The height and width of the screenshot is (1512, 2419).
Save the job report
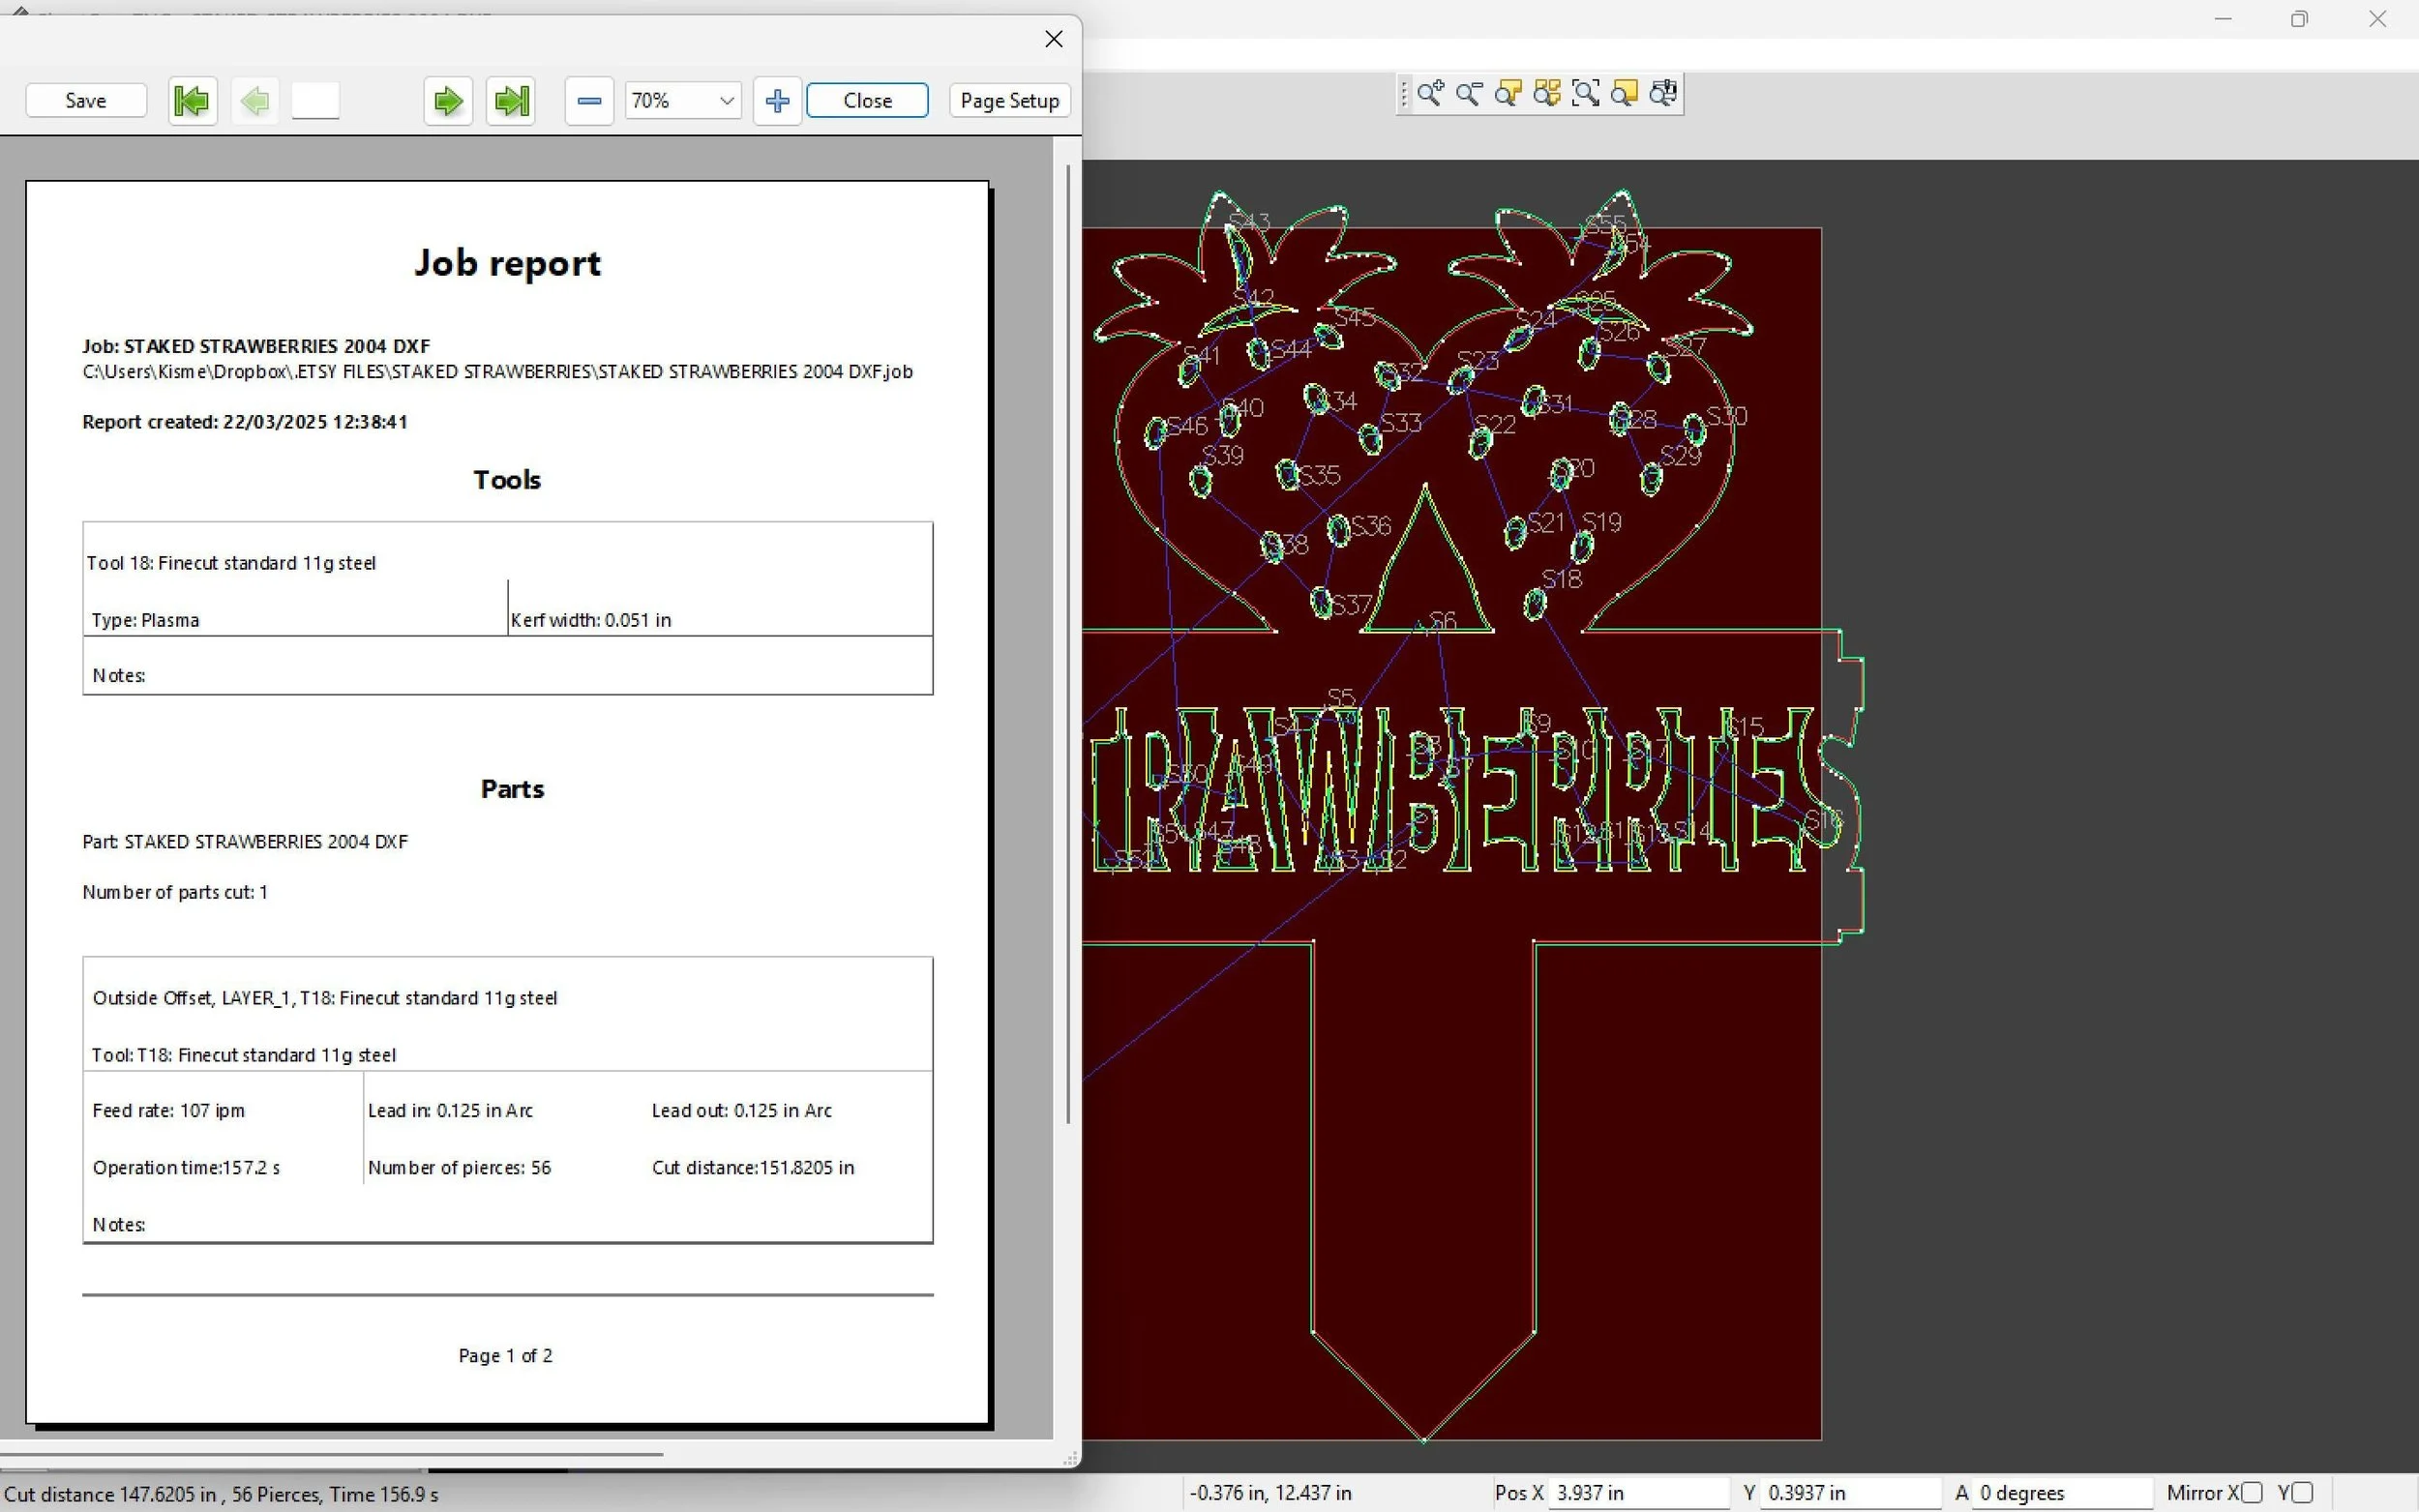click(x=86, y=101)
